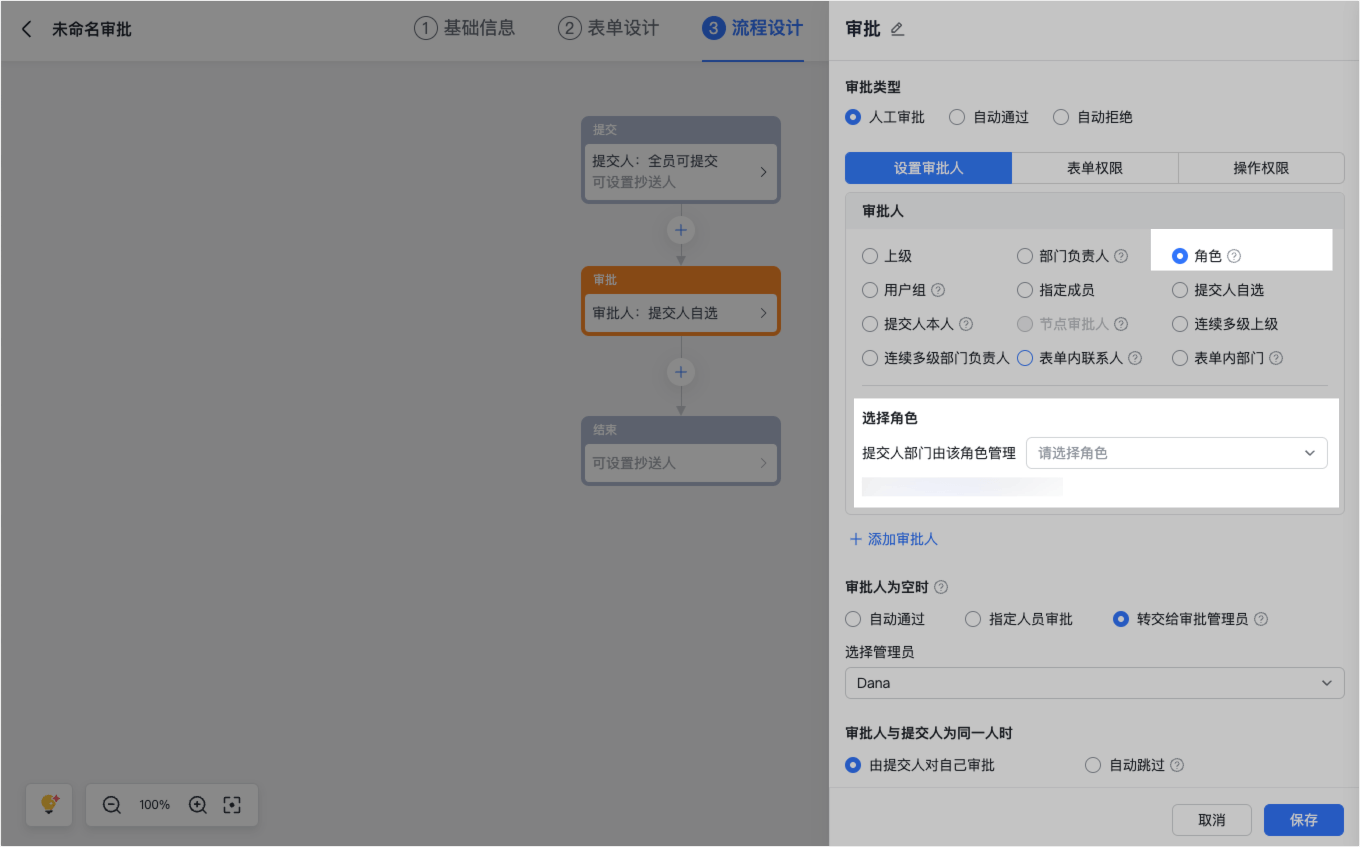Open the 请选择角色 dropdown
This screenshot has height=847, width=1360.
(x=1176, y=453)
